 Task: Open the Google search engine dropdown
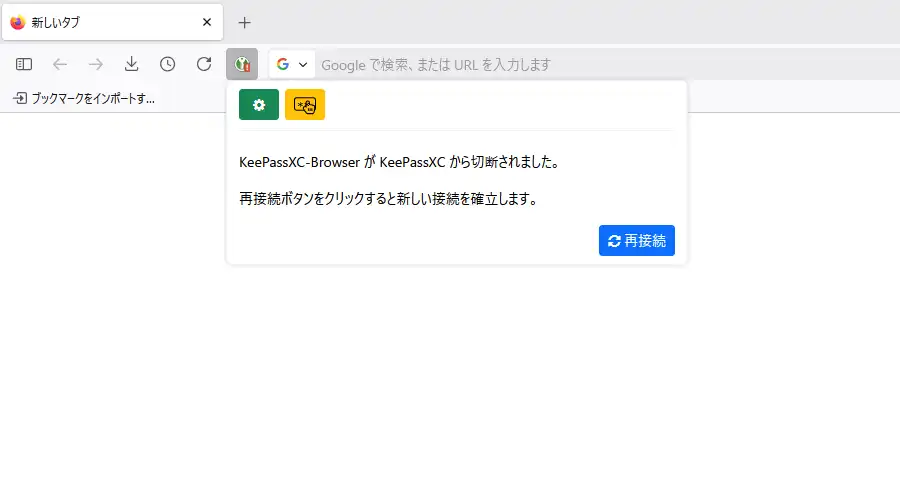pos(292,64)
